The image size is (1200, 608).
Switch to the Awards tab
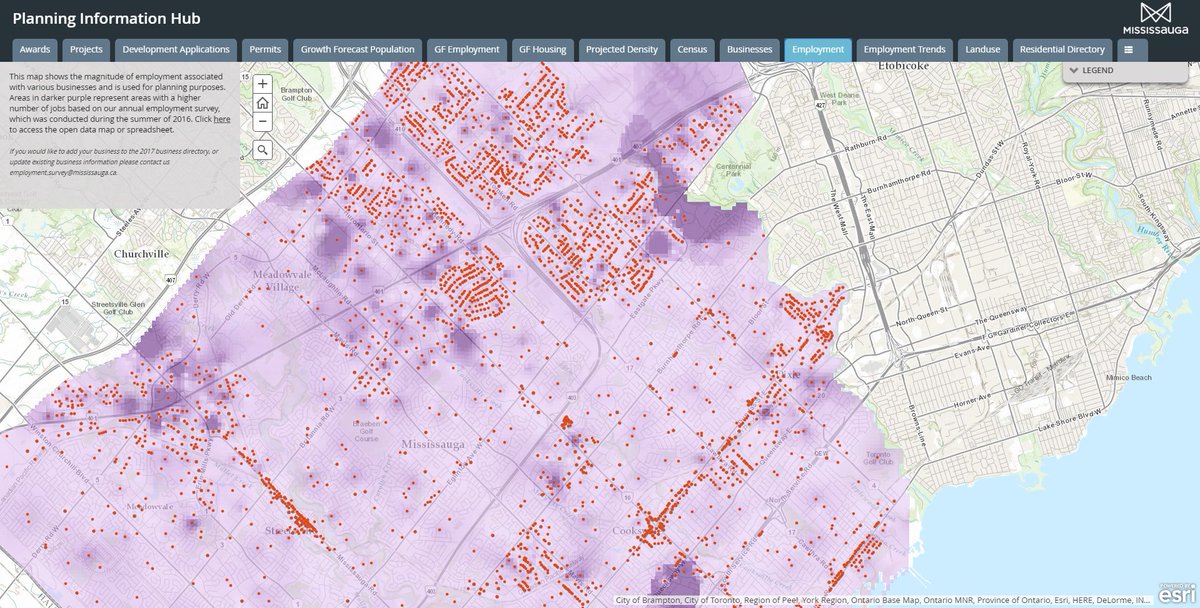click(x=35, y=49)
